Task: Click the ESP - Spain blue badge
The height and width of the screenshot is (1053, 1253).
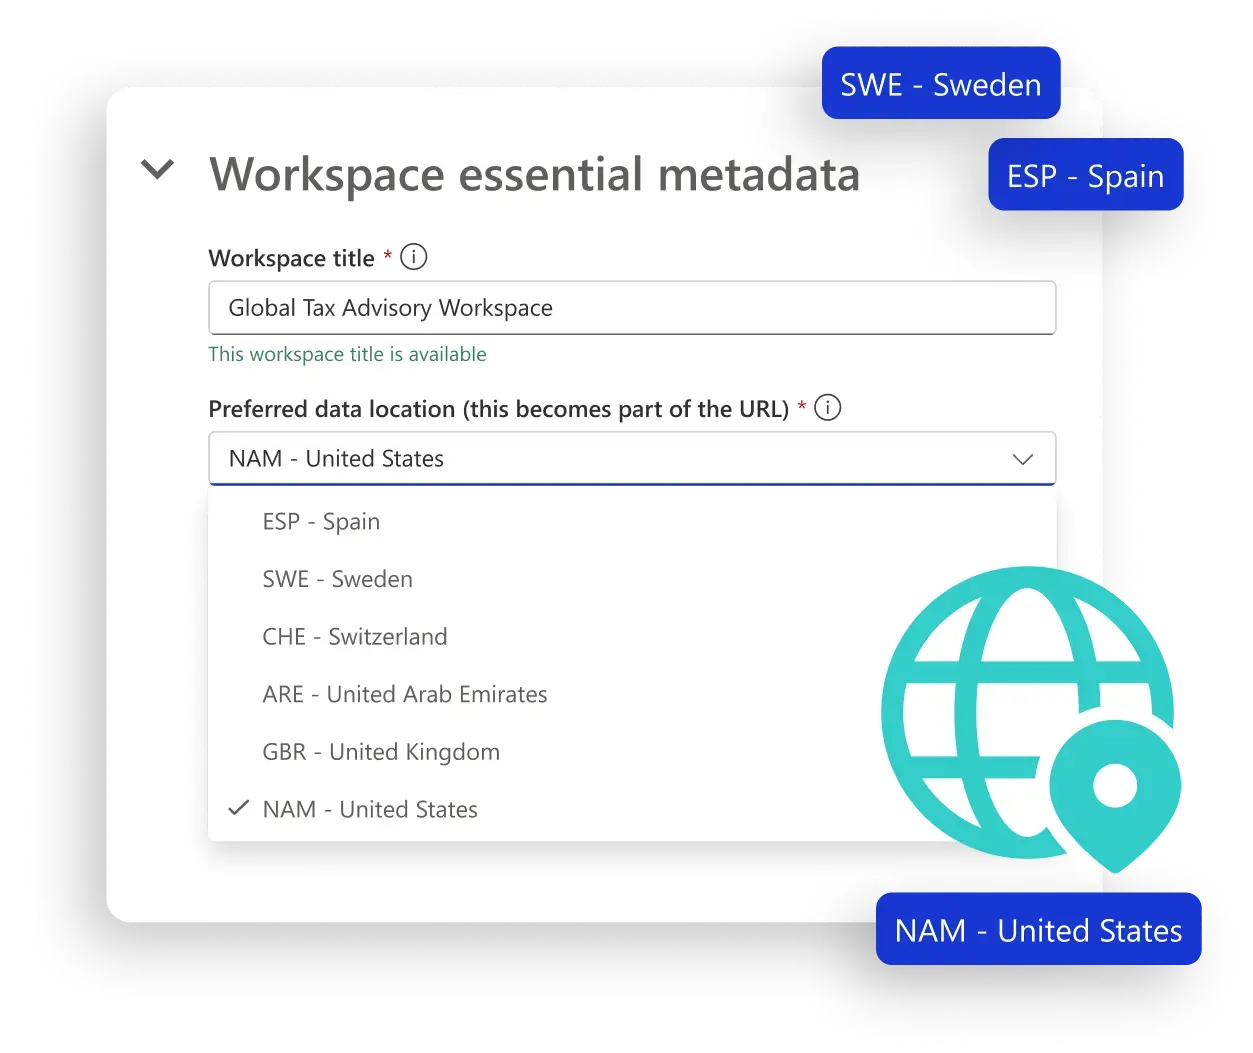Action: tap(1085, 174)
